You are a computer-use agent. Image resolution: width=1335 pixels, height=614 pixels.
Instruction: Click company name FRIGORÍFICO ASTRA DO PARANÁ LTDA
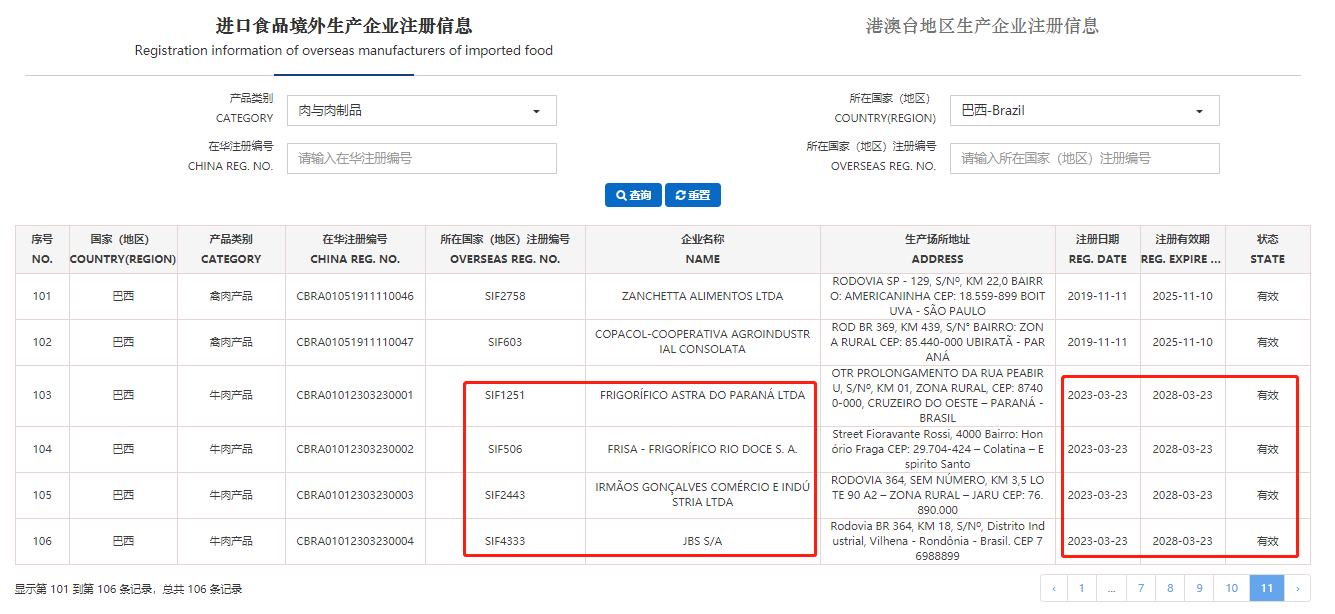pyautogui.click(x=702, y=395)
